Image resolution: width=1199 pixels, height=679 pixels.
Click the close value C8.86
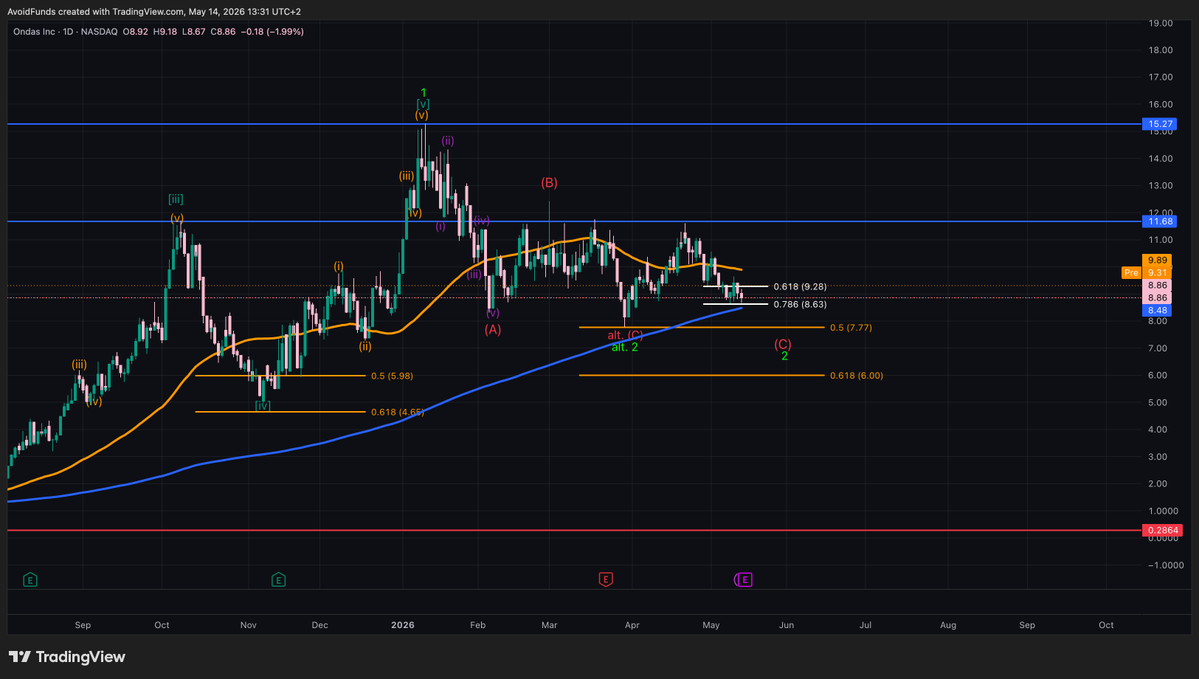[223, 32]
